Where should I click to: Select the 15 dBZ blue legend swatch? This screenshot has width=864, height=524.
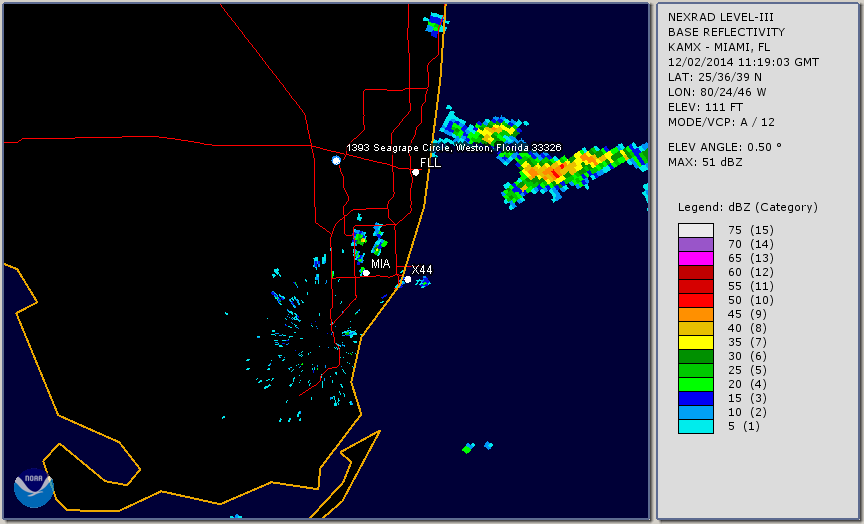[x=696, y=398]
